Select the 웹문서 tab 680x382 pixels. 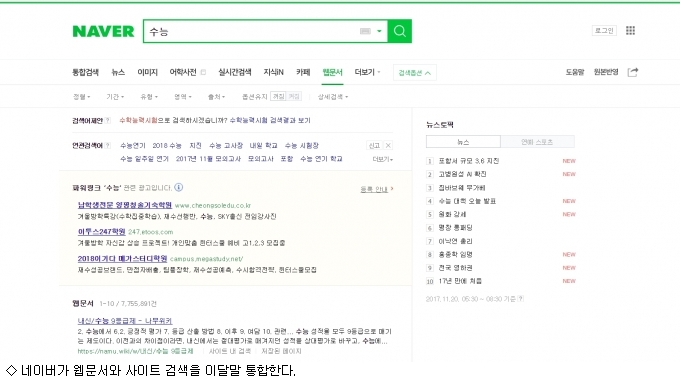pyautogui.click(x=332, y=72)
